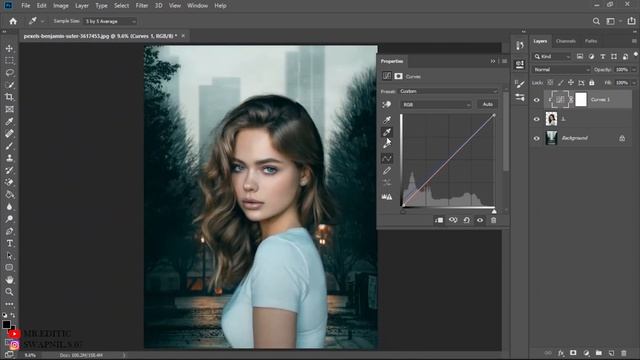Screen dimensions: 640x360
Task: Select the Move tool
Action: (9, 49)
